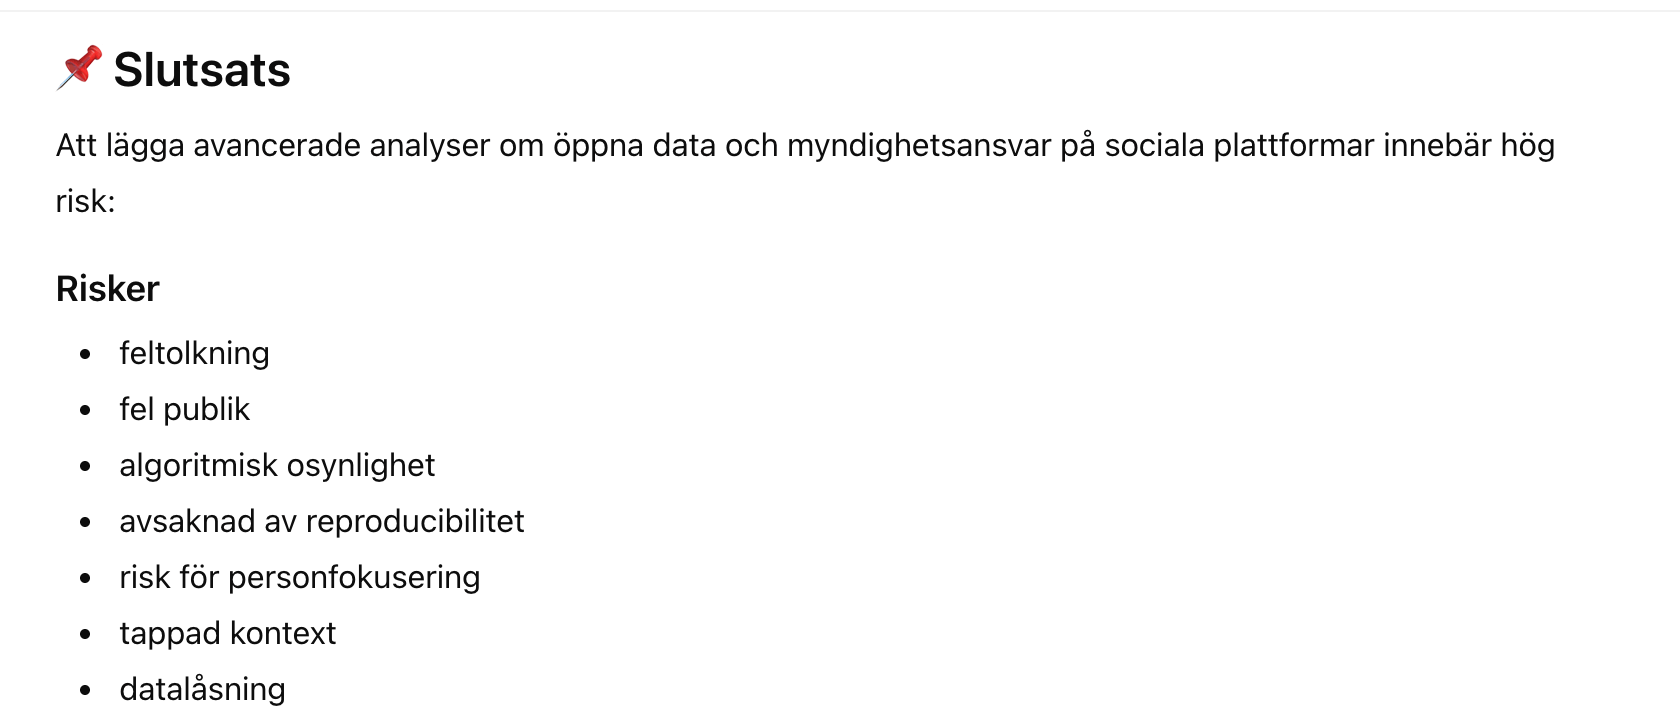This screenshot has height=726, width=1680.
Task: Click the bullet beside algoritmisk osynlighet
Action: [85, 466]
